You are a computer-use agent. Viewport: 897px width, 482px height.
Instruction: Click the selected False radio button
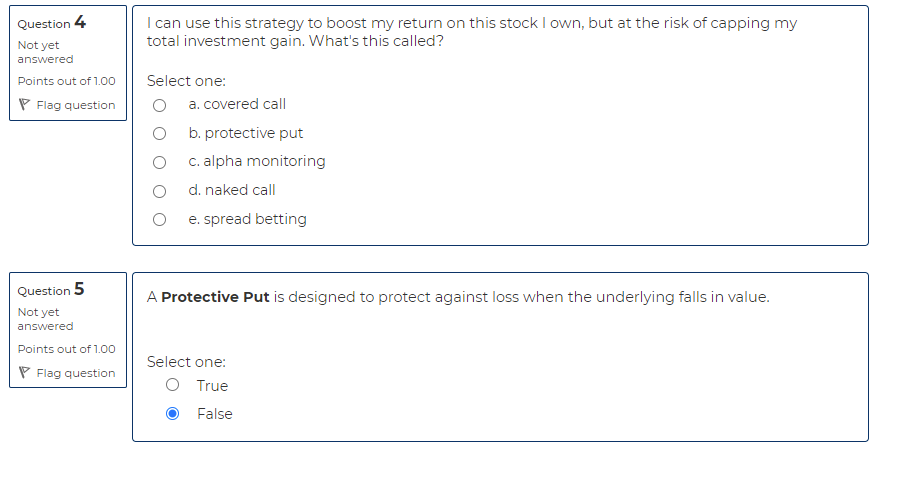tap(173, 414)
